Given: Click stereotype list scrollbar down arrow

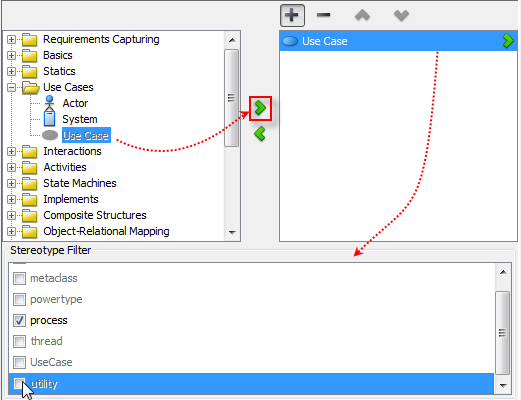Looking at the screenshot, I should (503, 386).
